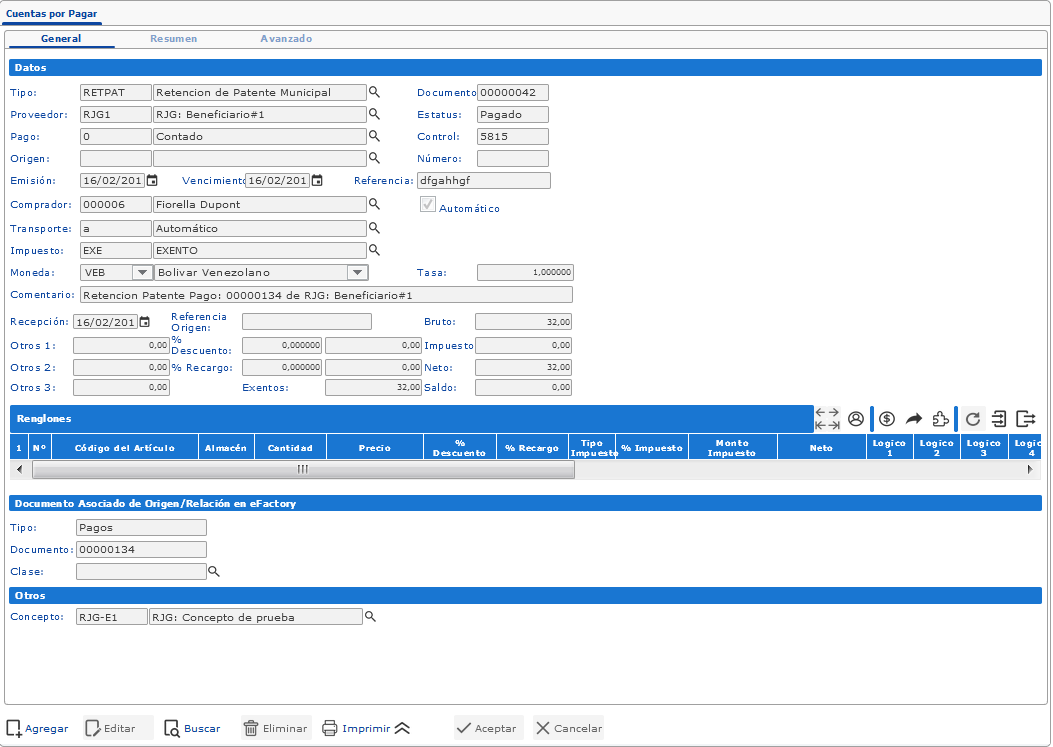The image size is (1053, 747).
Task: Click the Renglones horizontal scrollbar thumb
Action: point(303,469)
